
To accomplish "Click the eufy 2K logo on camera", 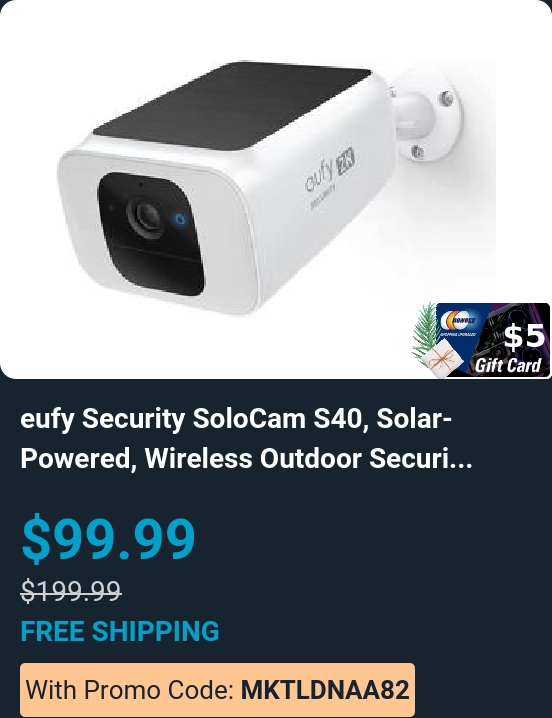I will 329,175.
